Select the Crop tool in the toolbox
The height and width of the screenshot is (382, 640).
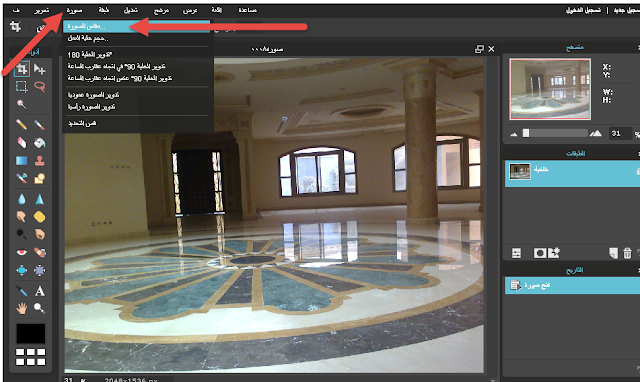(22, 69)
